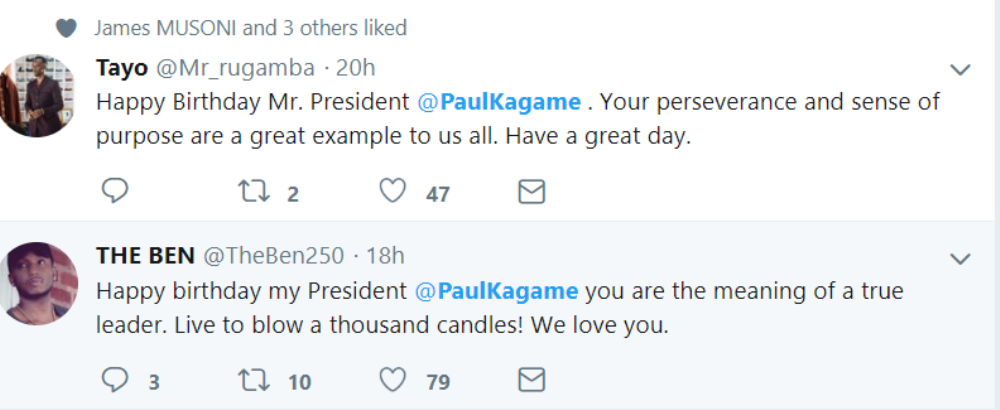The height and width of the screenshot is (410, 1000).
Task: Share THE BEN's tweet by message envelope
Action: (x=531, y=380)
